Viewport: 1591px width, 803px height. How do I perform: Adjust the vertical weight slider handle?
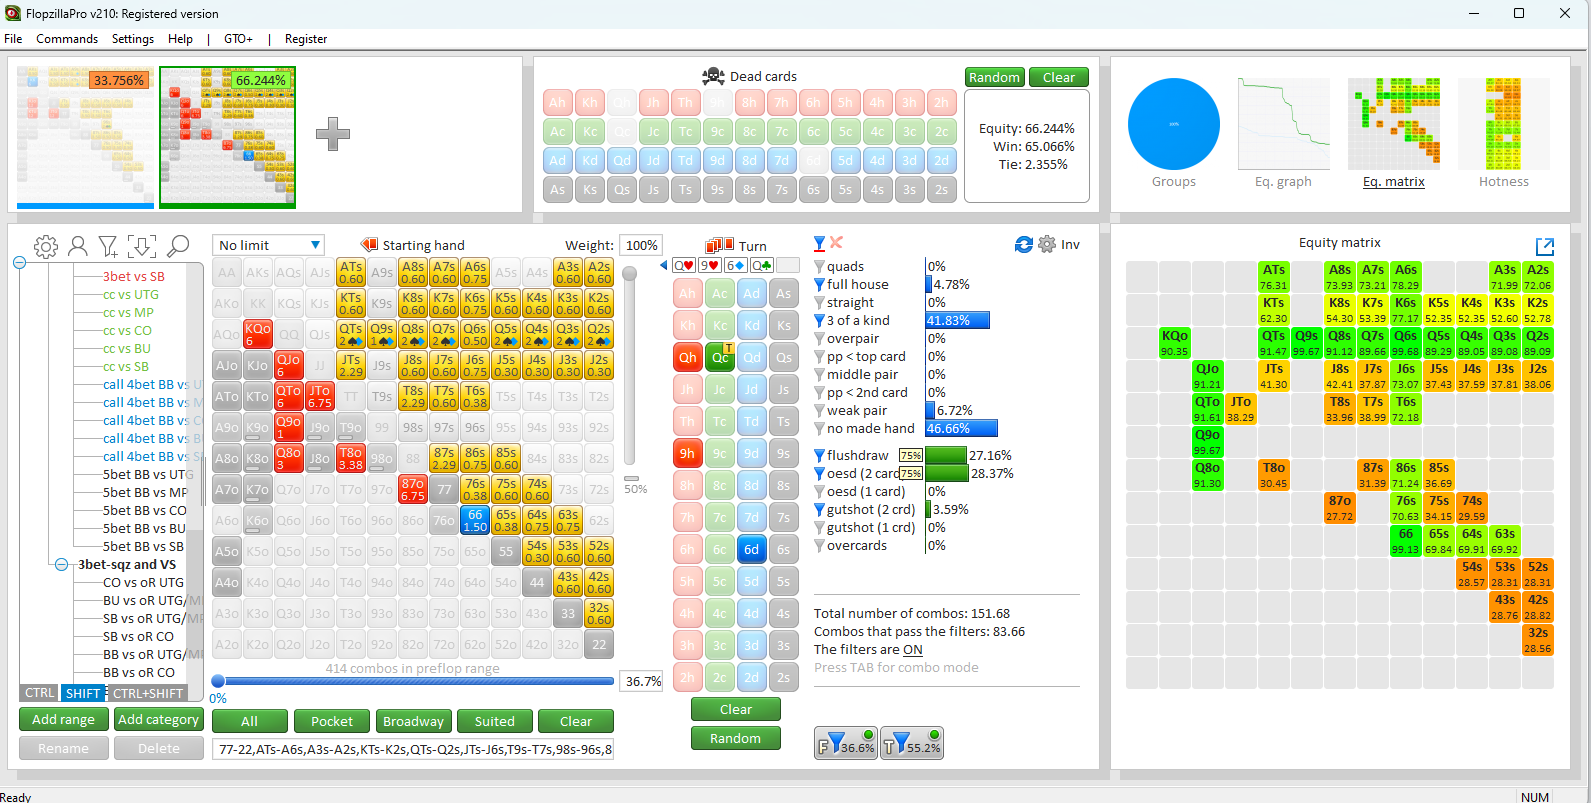click(629, 273)
